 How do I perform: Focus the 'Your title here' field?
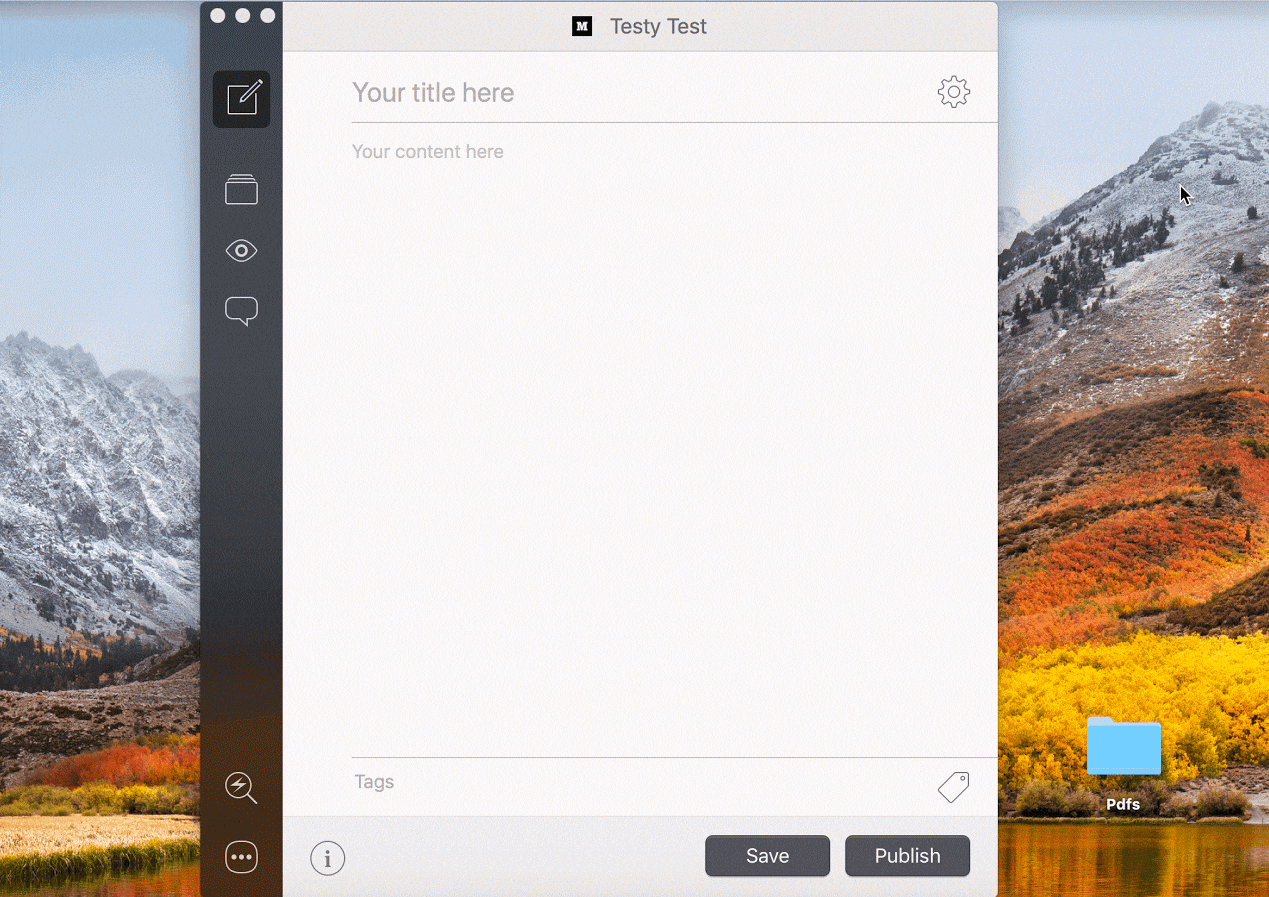[640, 93]
